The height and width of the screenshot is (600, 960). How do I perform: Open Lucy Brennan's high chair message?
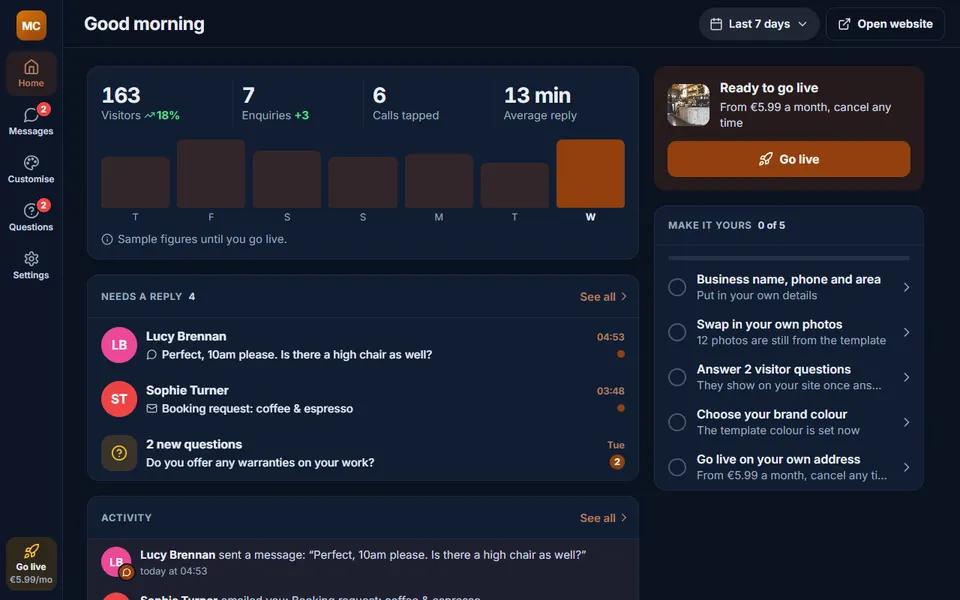coord(363,345)
